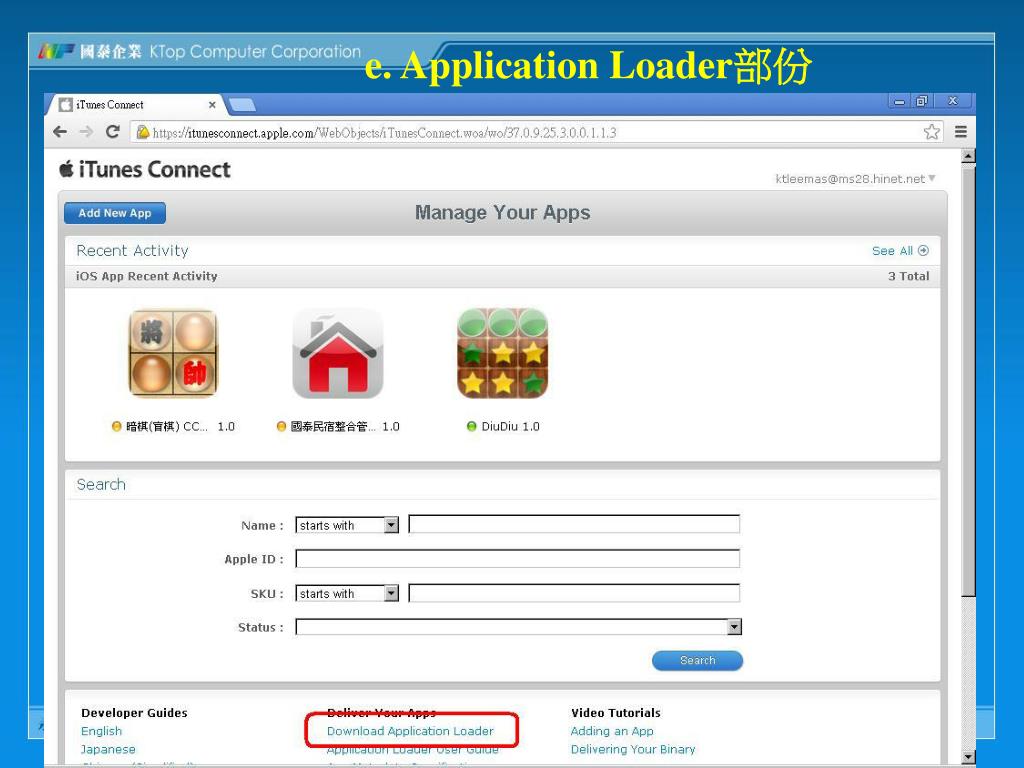Click the green status dot for DiuDiu
Viewport: 1024px width, 768px height.
(472, 426)
